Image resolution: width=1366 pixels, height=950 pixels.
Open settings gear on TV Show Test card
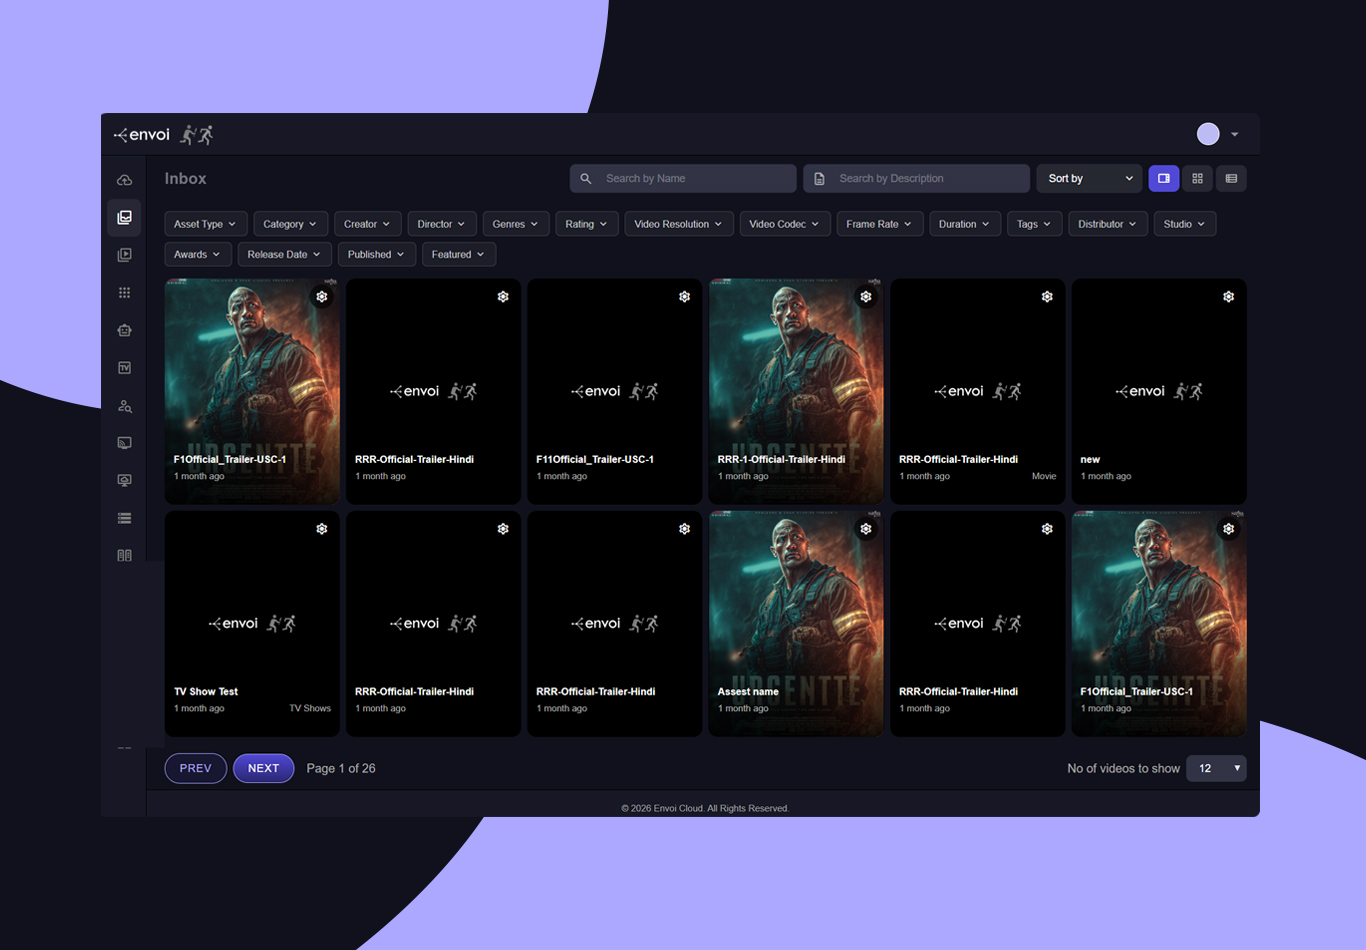pos(322,529)
